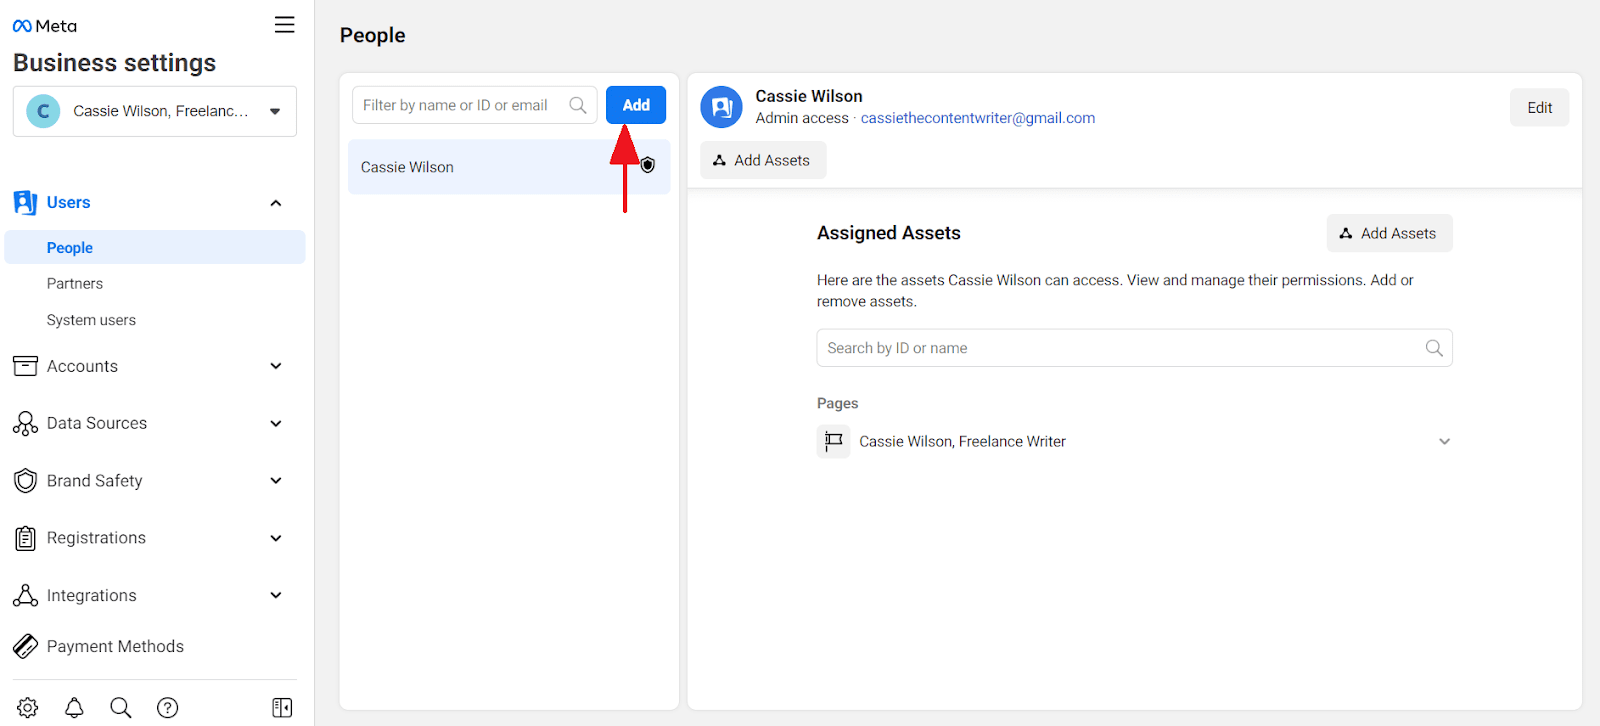Click Cassie Wilson's profile avatar icon

coord(722,107)
